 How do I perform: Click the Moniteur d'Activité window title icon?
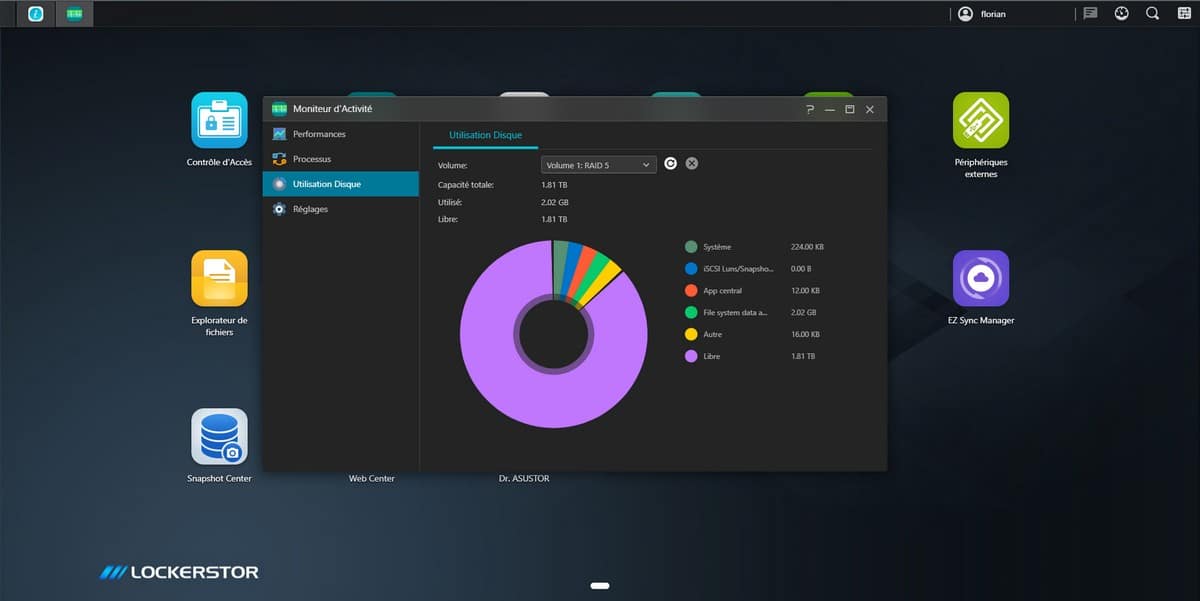coord(279,109)
